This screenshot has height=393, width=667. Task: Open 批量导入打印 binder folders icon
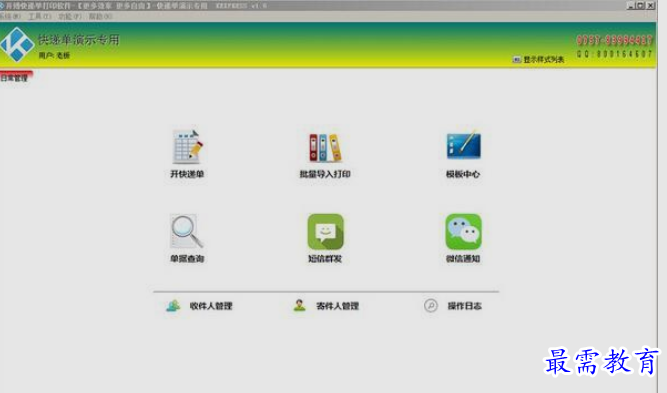coord(325,148)
